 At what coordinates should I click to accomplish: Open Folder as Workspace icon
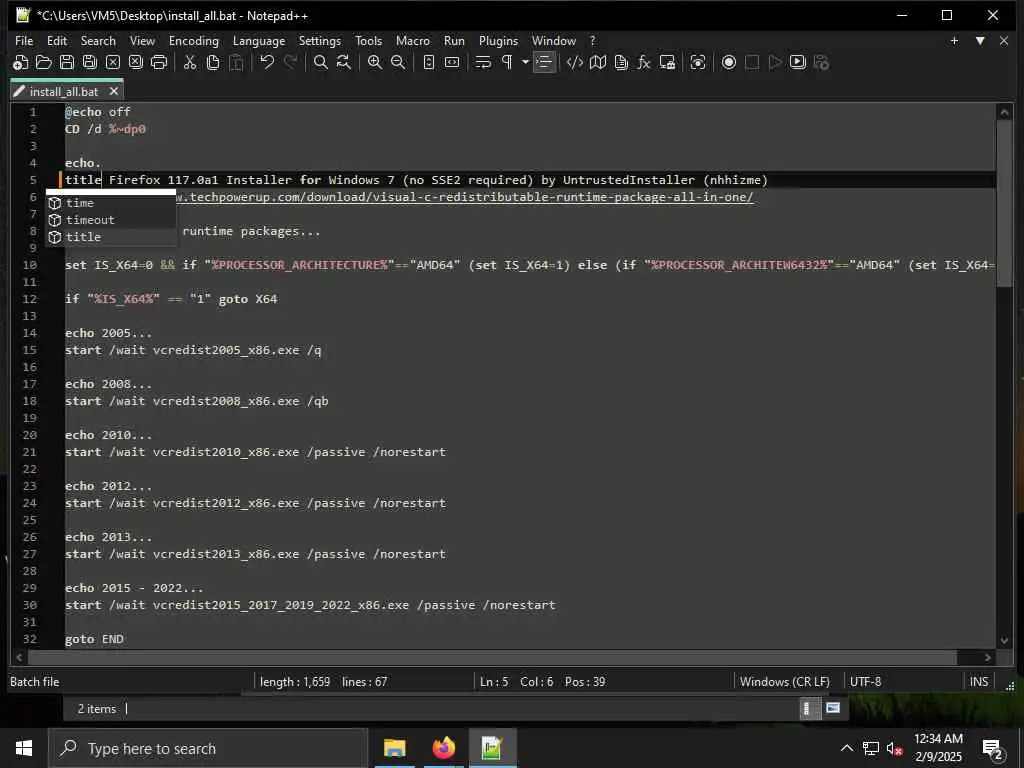(x=667, y=62)
